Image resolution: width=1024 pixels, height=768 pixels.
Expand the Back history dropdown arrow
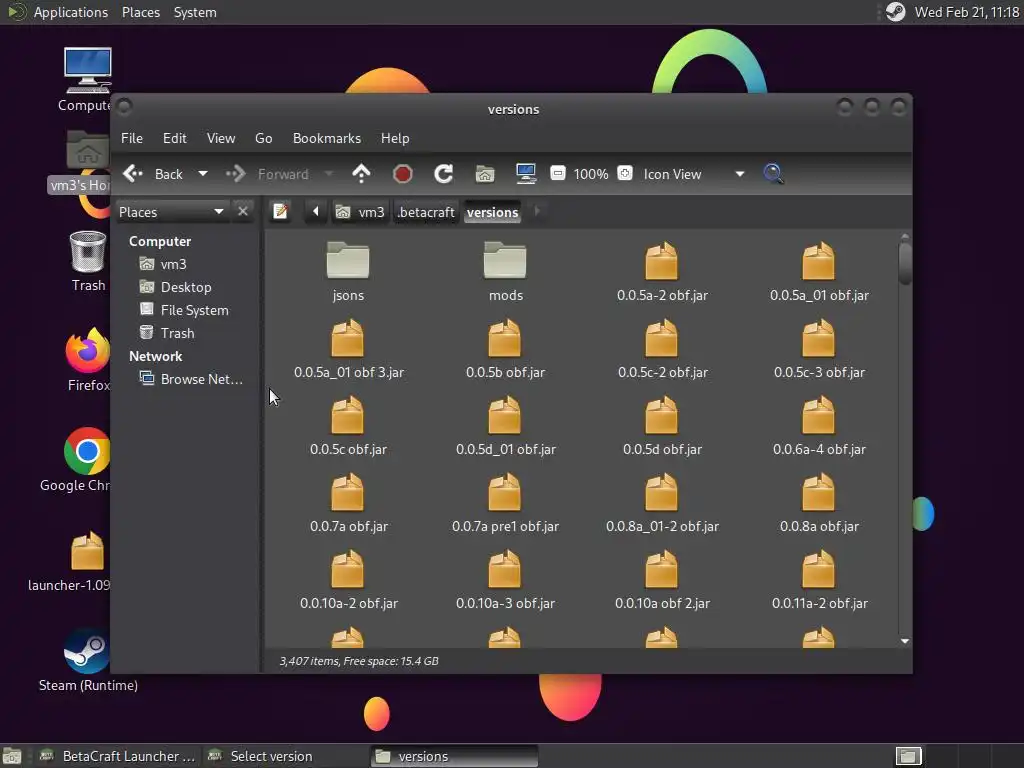click(203, 174)
